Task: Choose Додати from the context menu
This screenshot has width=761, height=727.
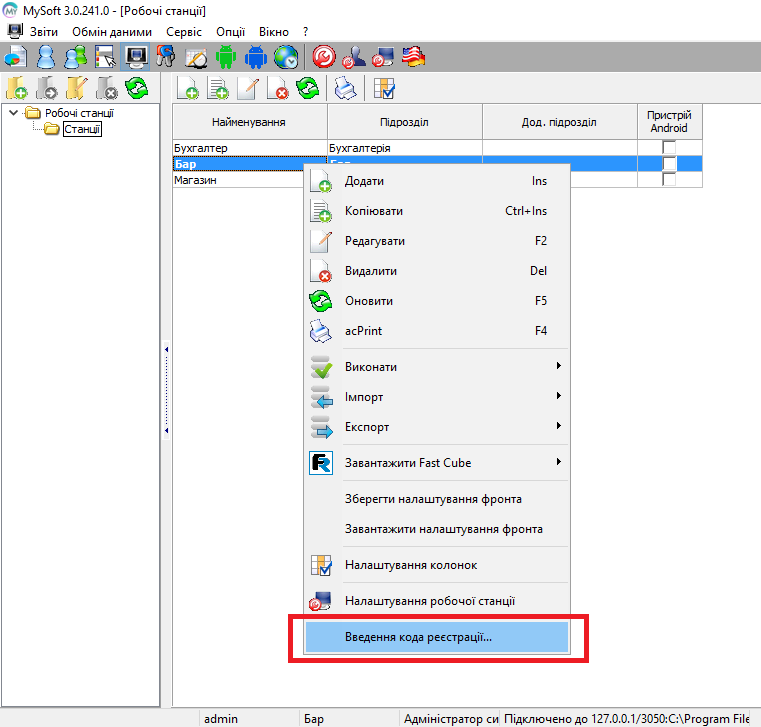Action: pyautogui.click(x=437, y=181)
